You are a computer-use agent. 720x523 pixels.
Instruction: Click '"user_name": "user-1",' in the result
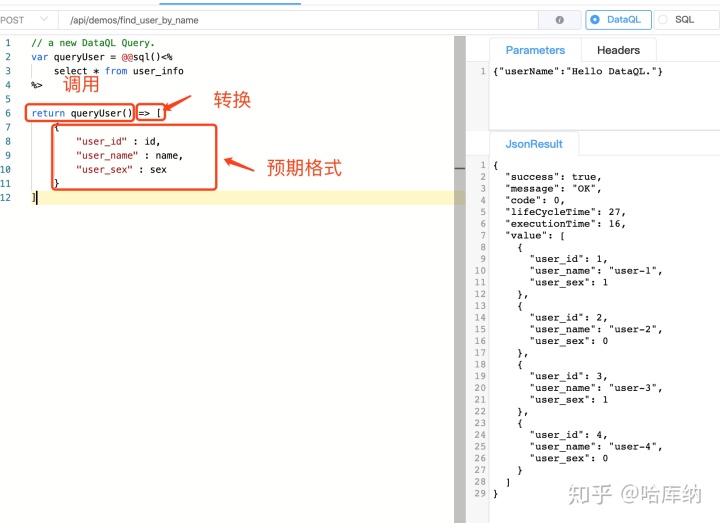point(596,271)
